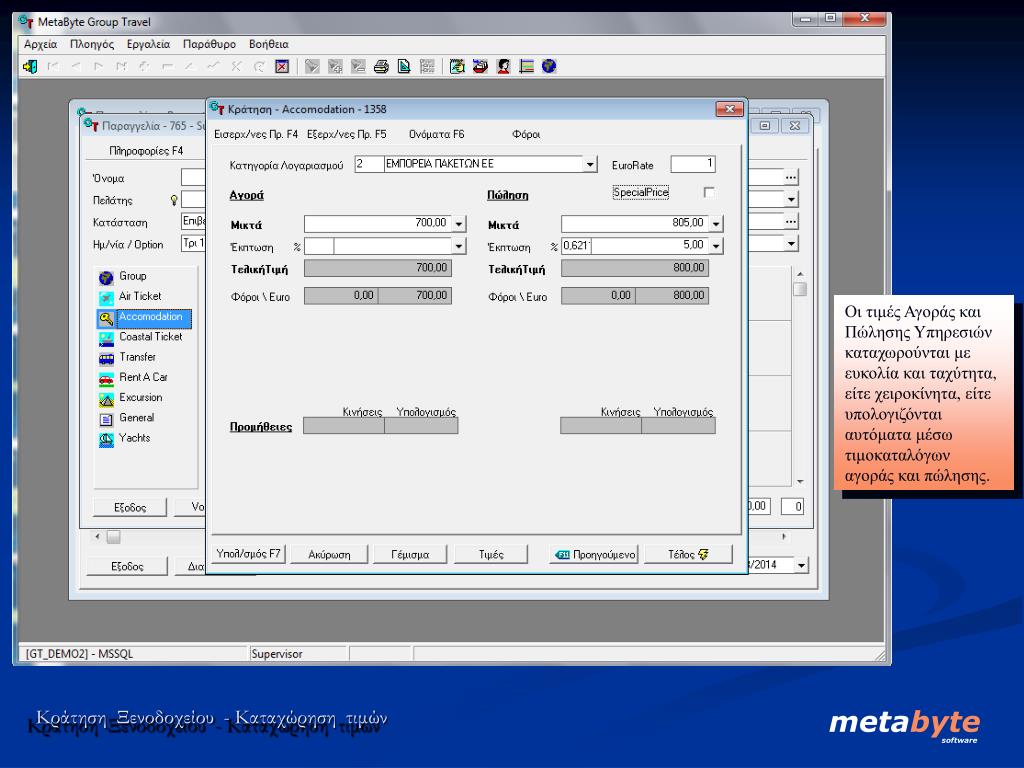Click the ship icon in toolbar
Image resolution: width=1024 pixels, height=768 pixels.
coord(480,66)
